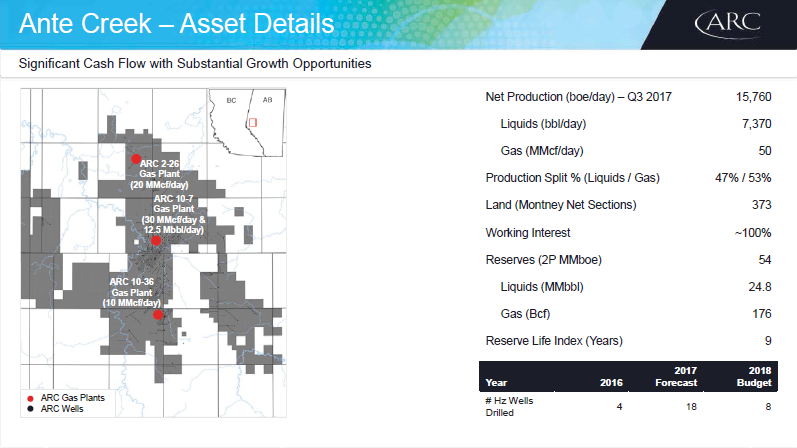This screenshot has height=448, width=797.
Task: Click the 'AB' label on inset map
Action: 267,100
